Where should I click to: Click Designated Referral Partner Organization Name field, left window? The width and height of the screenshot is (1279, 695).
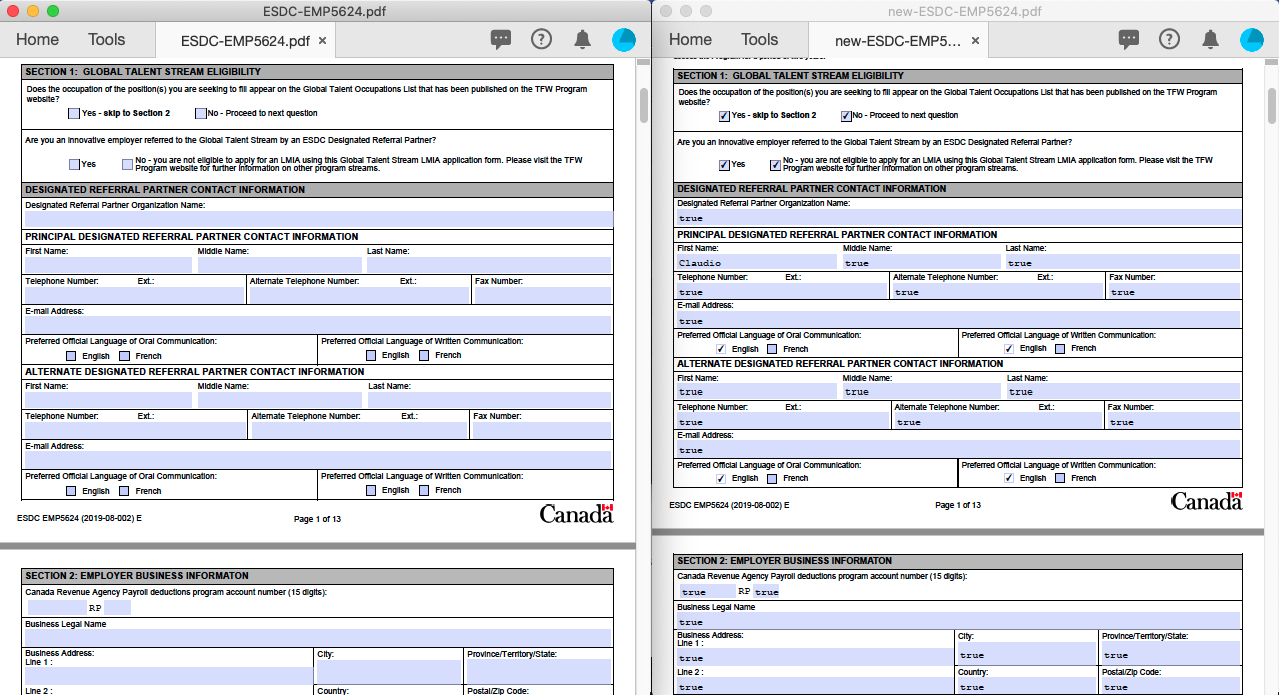coord(318,219)
